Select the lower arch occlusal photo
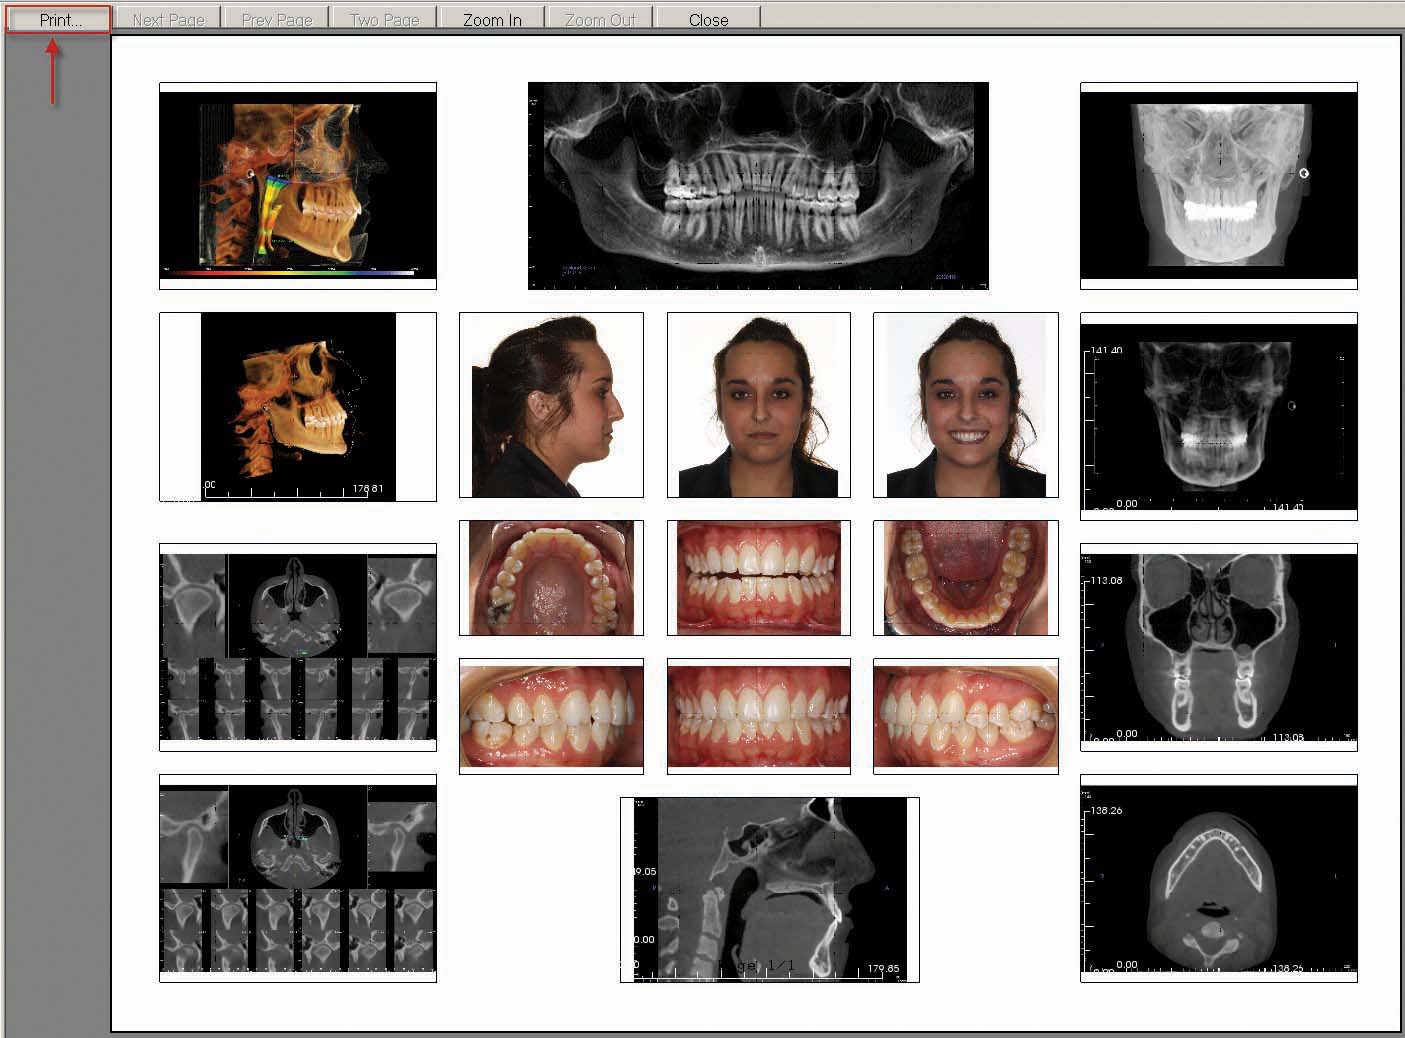 965,578
